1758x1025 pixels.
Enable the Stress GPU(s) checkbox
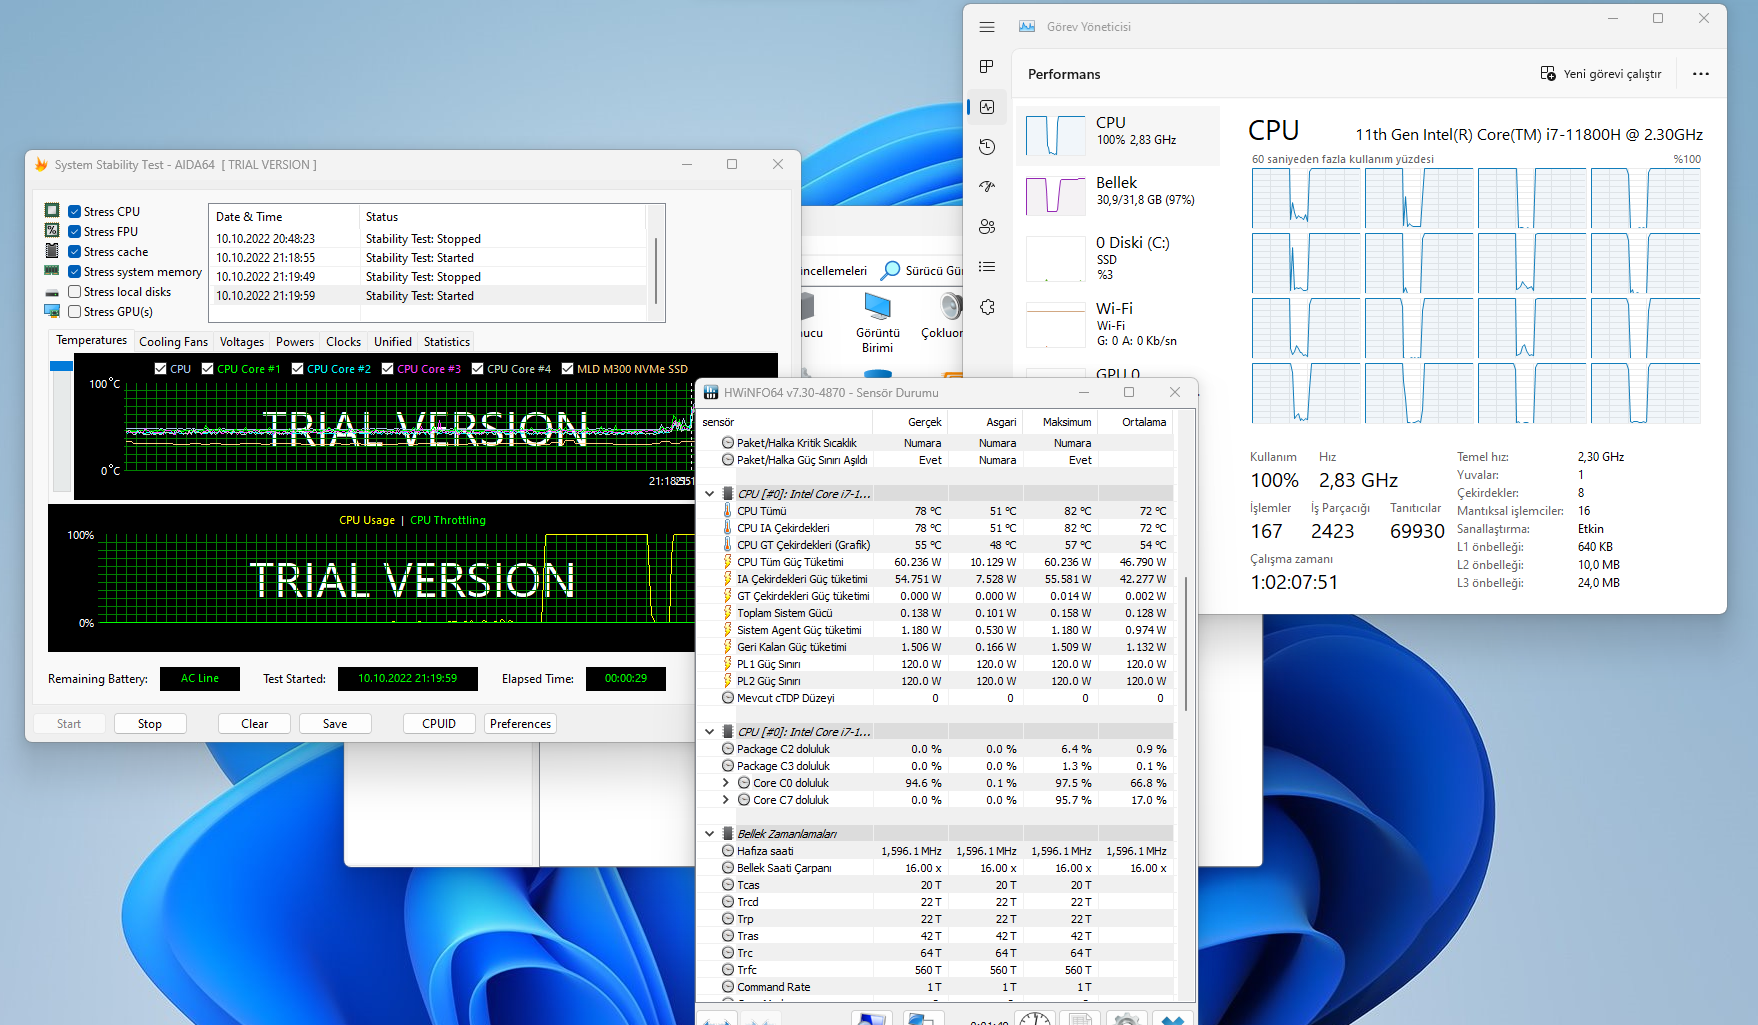click(75, 311)
